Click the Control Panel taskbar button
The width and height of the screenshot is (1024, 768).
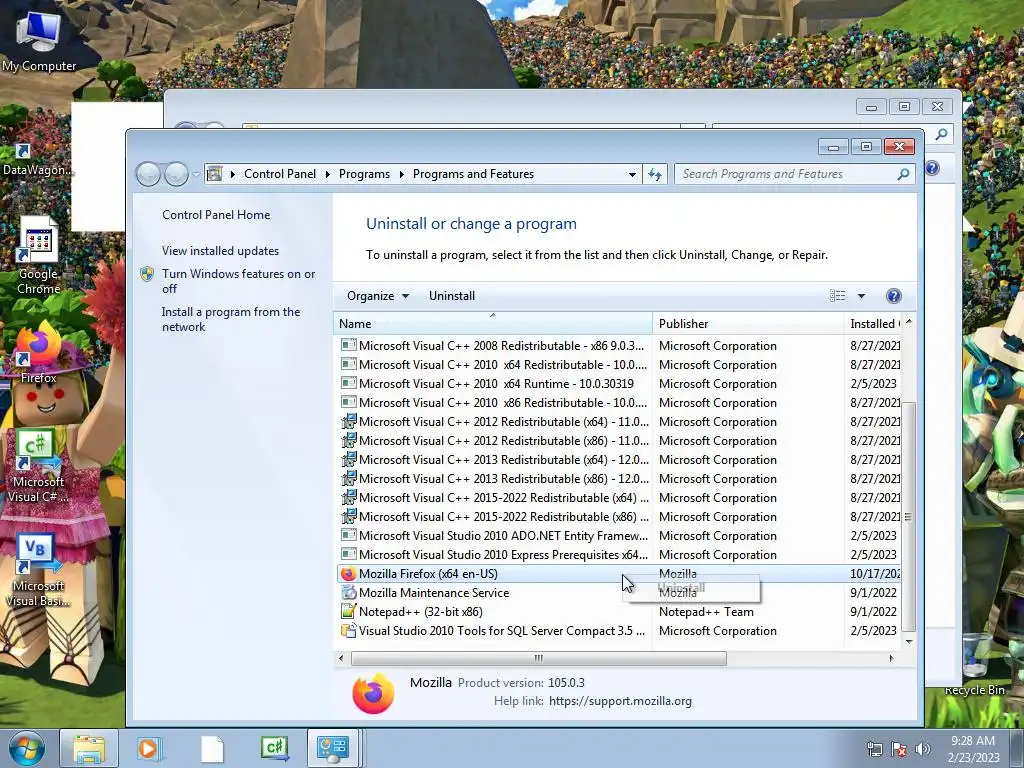333,748
